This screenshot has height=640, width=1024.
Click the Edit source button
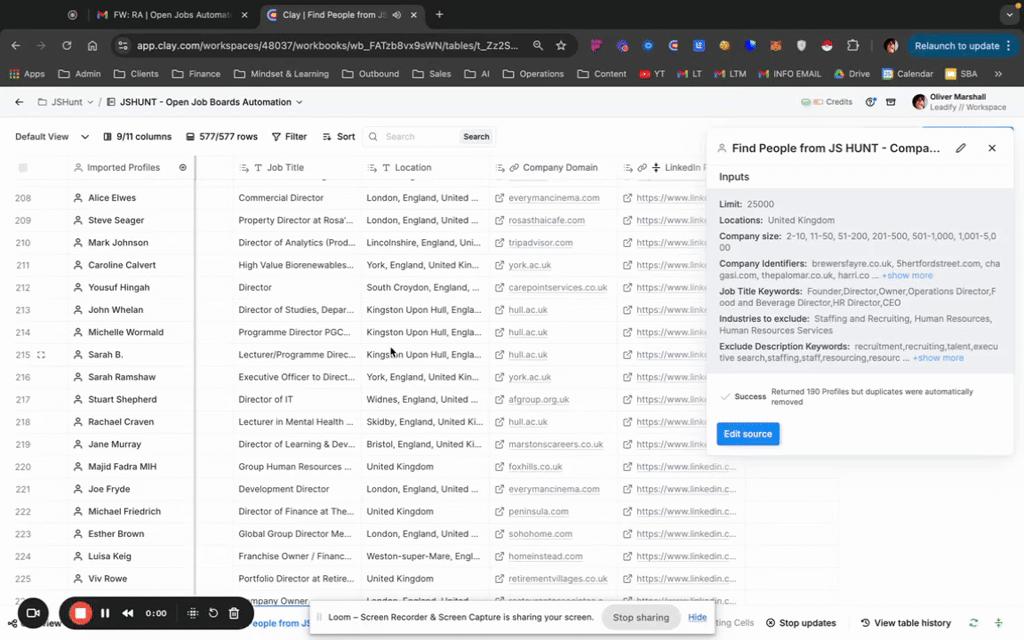(x=747, y=434)
